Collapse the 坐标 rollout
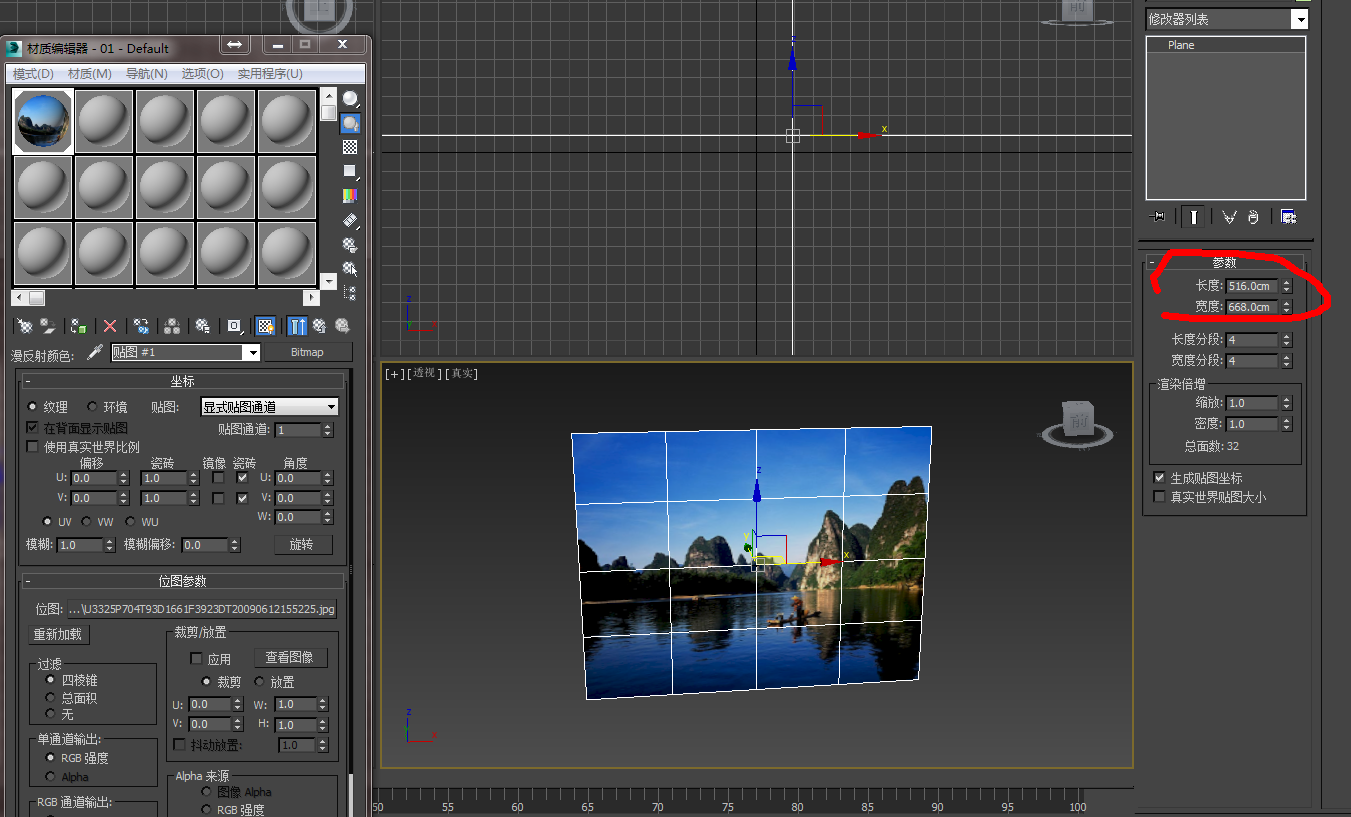Image resolution: width=1351 pixels, height=817 pixels. (x=182, y=381)
